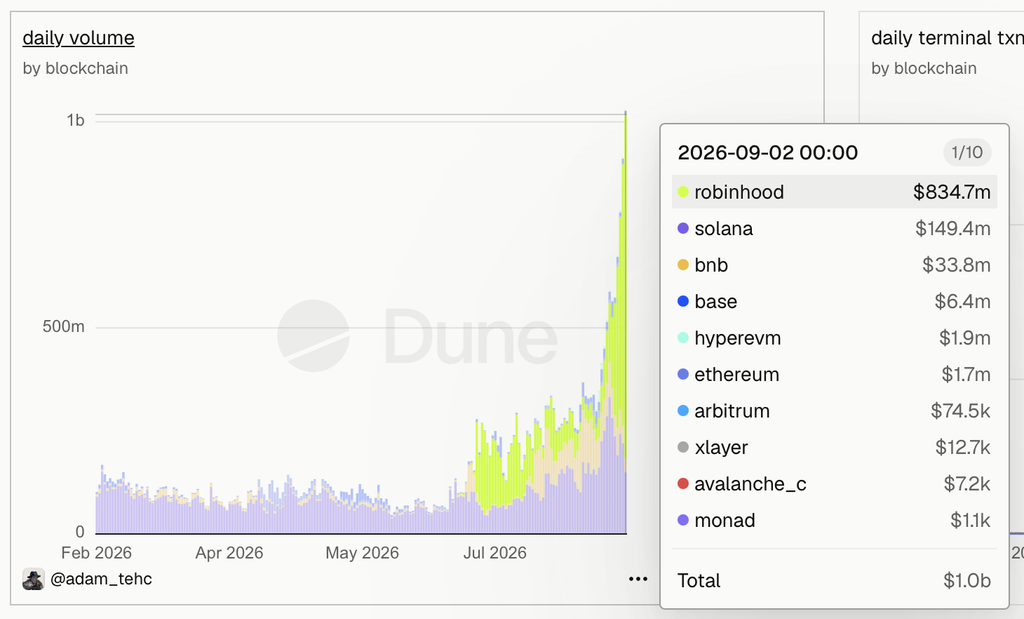Click the Total row in tooltip
The height and width of the screenshot is (619, 1024).
[x=834, y=580]
